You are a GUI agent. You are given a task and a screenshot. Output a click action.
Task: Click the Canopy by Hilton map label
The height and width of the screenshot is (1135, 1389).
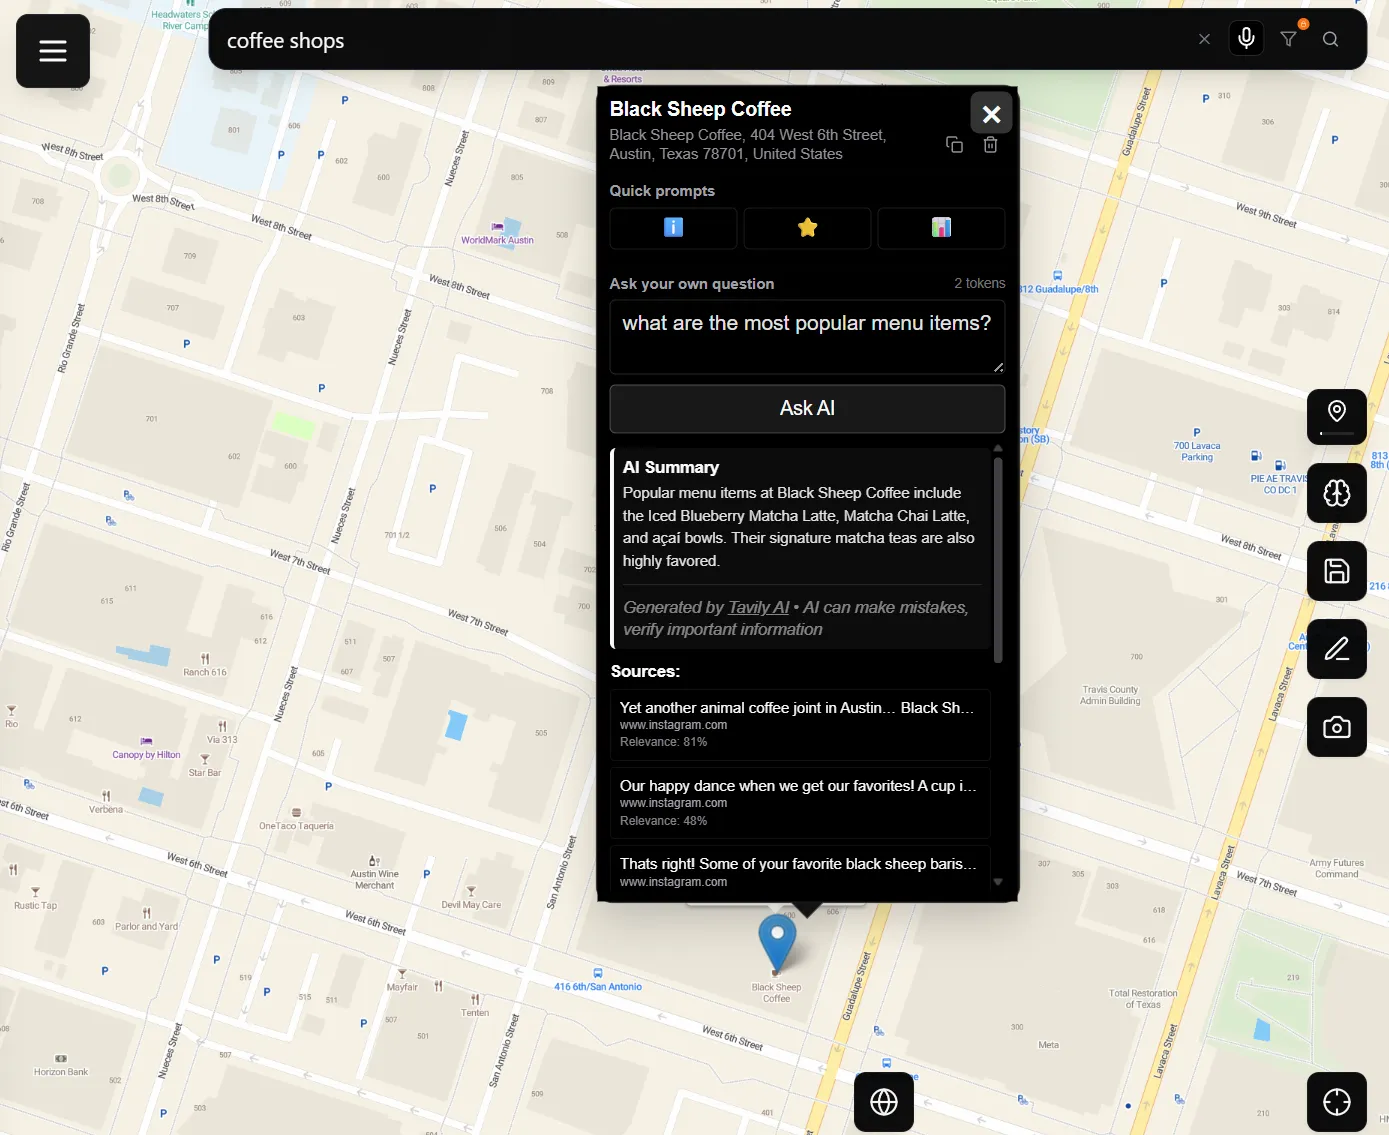tap(146, 754)
